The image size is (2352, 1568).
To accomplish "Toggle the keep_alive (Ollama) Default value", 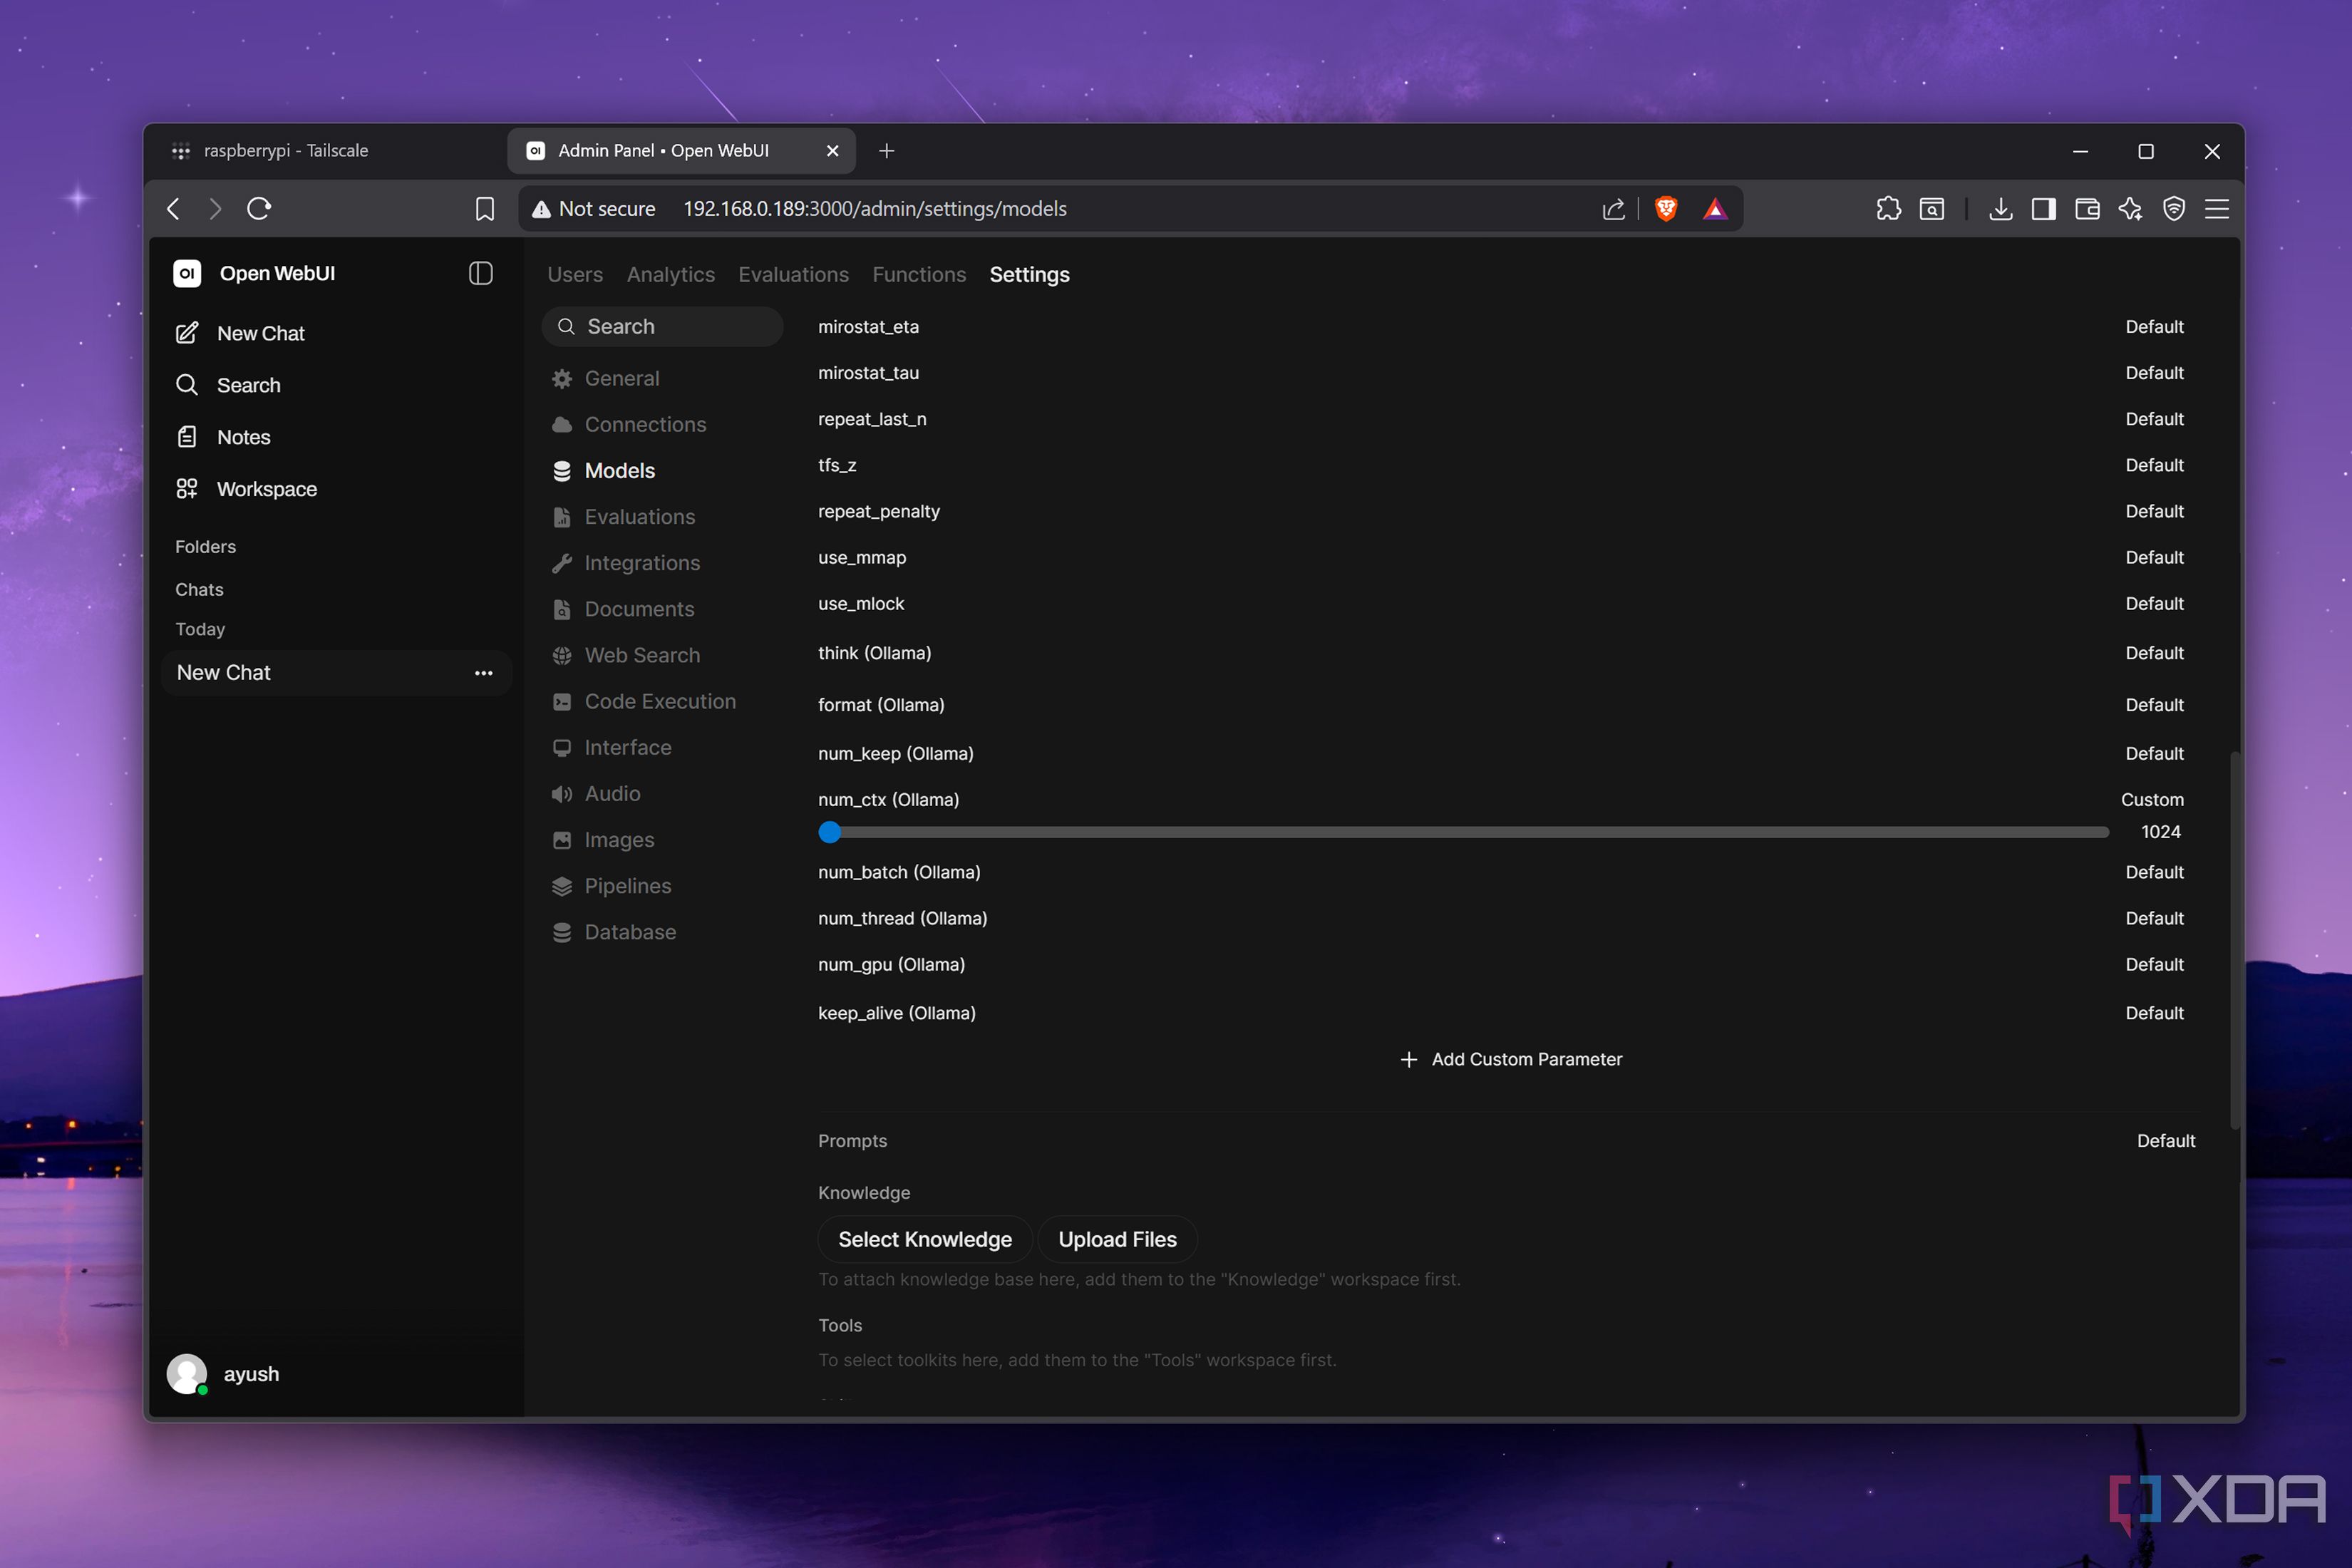I will [2154, 1013].
